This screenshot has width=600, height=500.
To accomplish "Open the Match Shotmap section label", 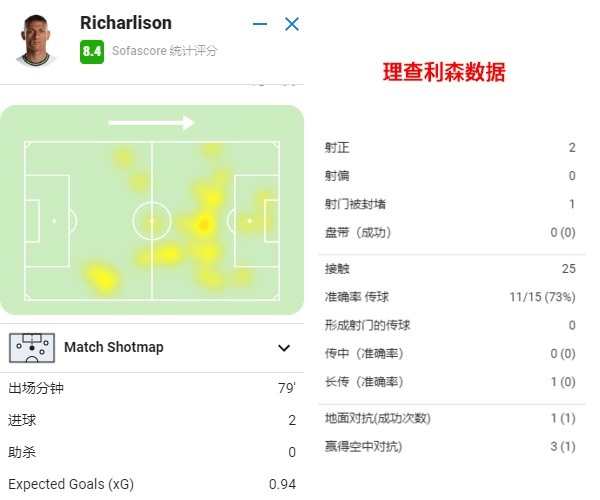I will pos(114,347).
